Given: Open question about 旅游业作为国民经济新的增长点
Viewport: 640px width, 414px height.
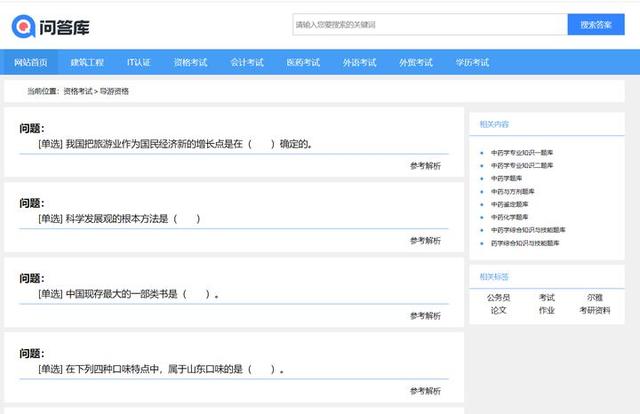Looking at the screenshot, I should [x=175, y=144].
